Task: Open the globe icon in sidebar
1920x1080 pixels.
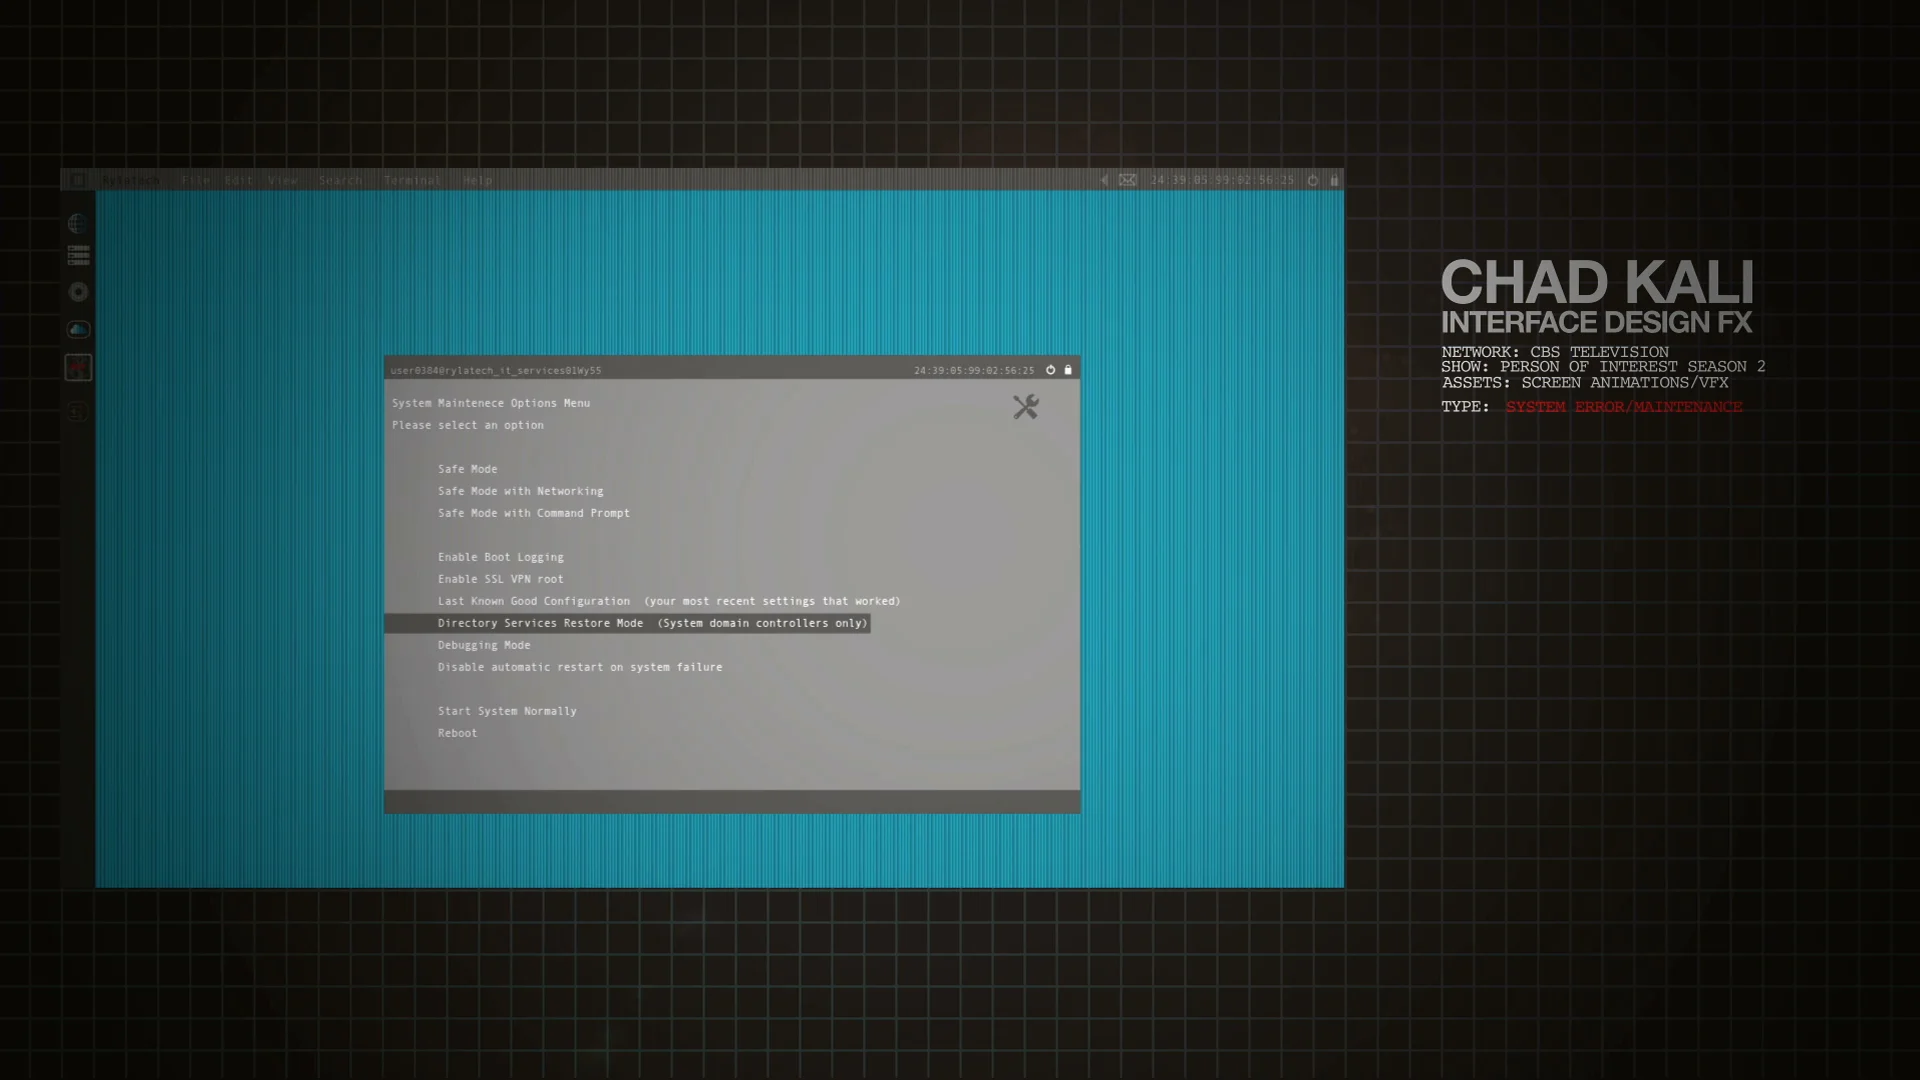Action: [78, 223]
